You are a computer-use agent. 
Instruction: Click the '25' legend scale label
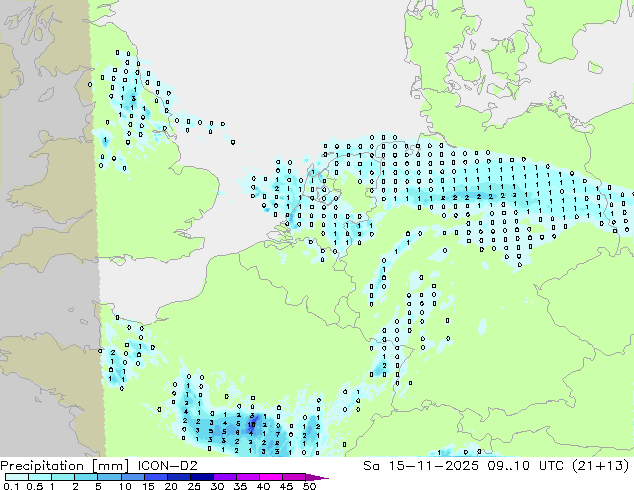click(x=194, y=486)
